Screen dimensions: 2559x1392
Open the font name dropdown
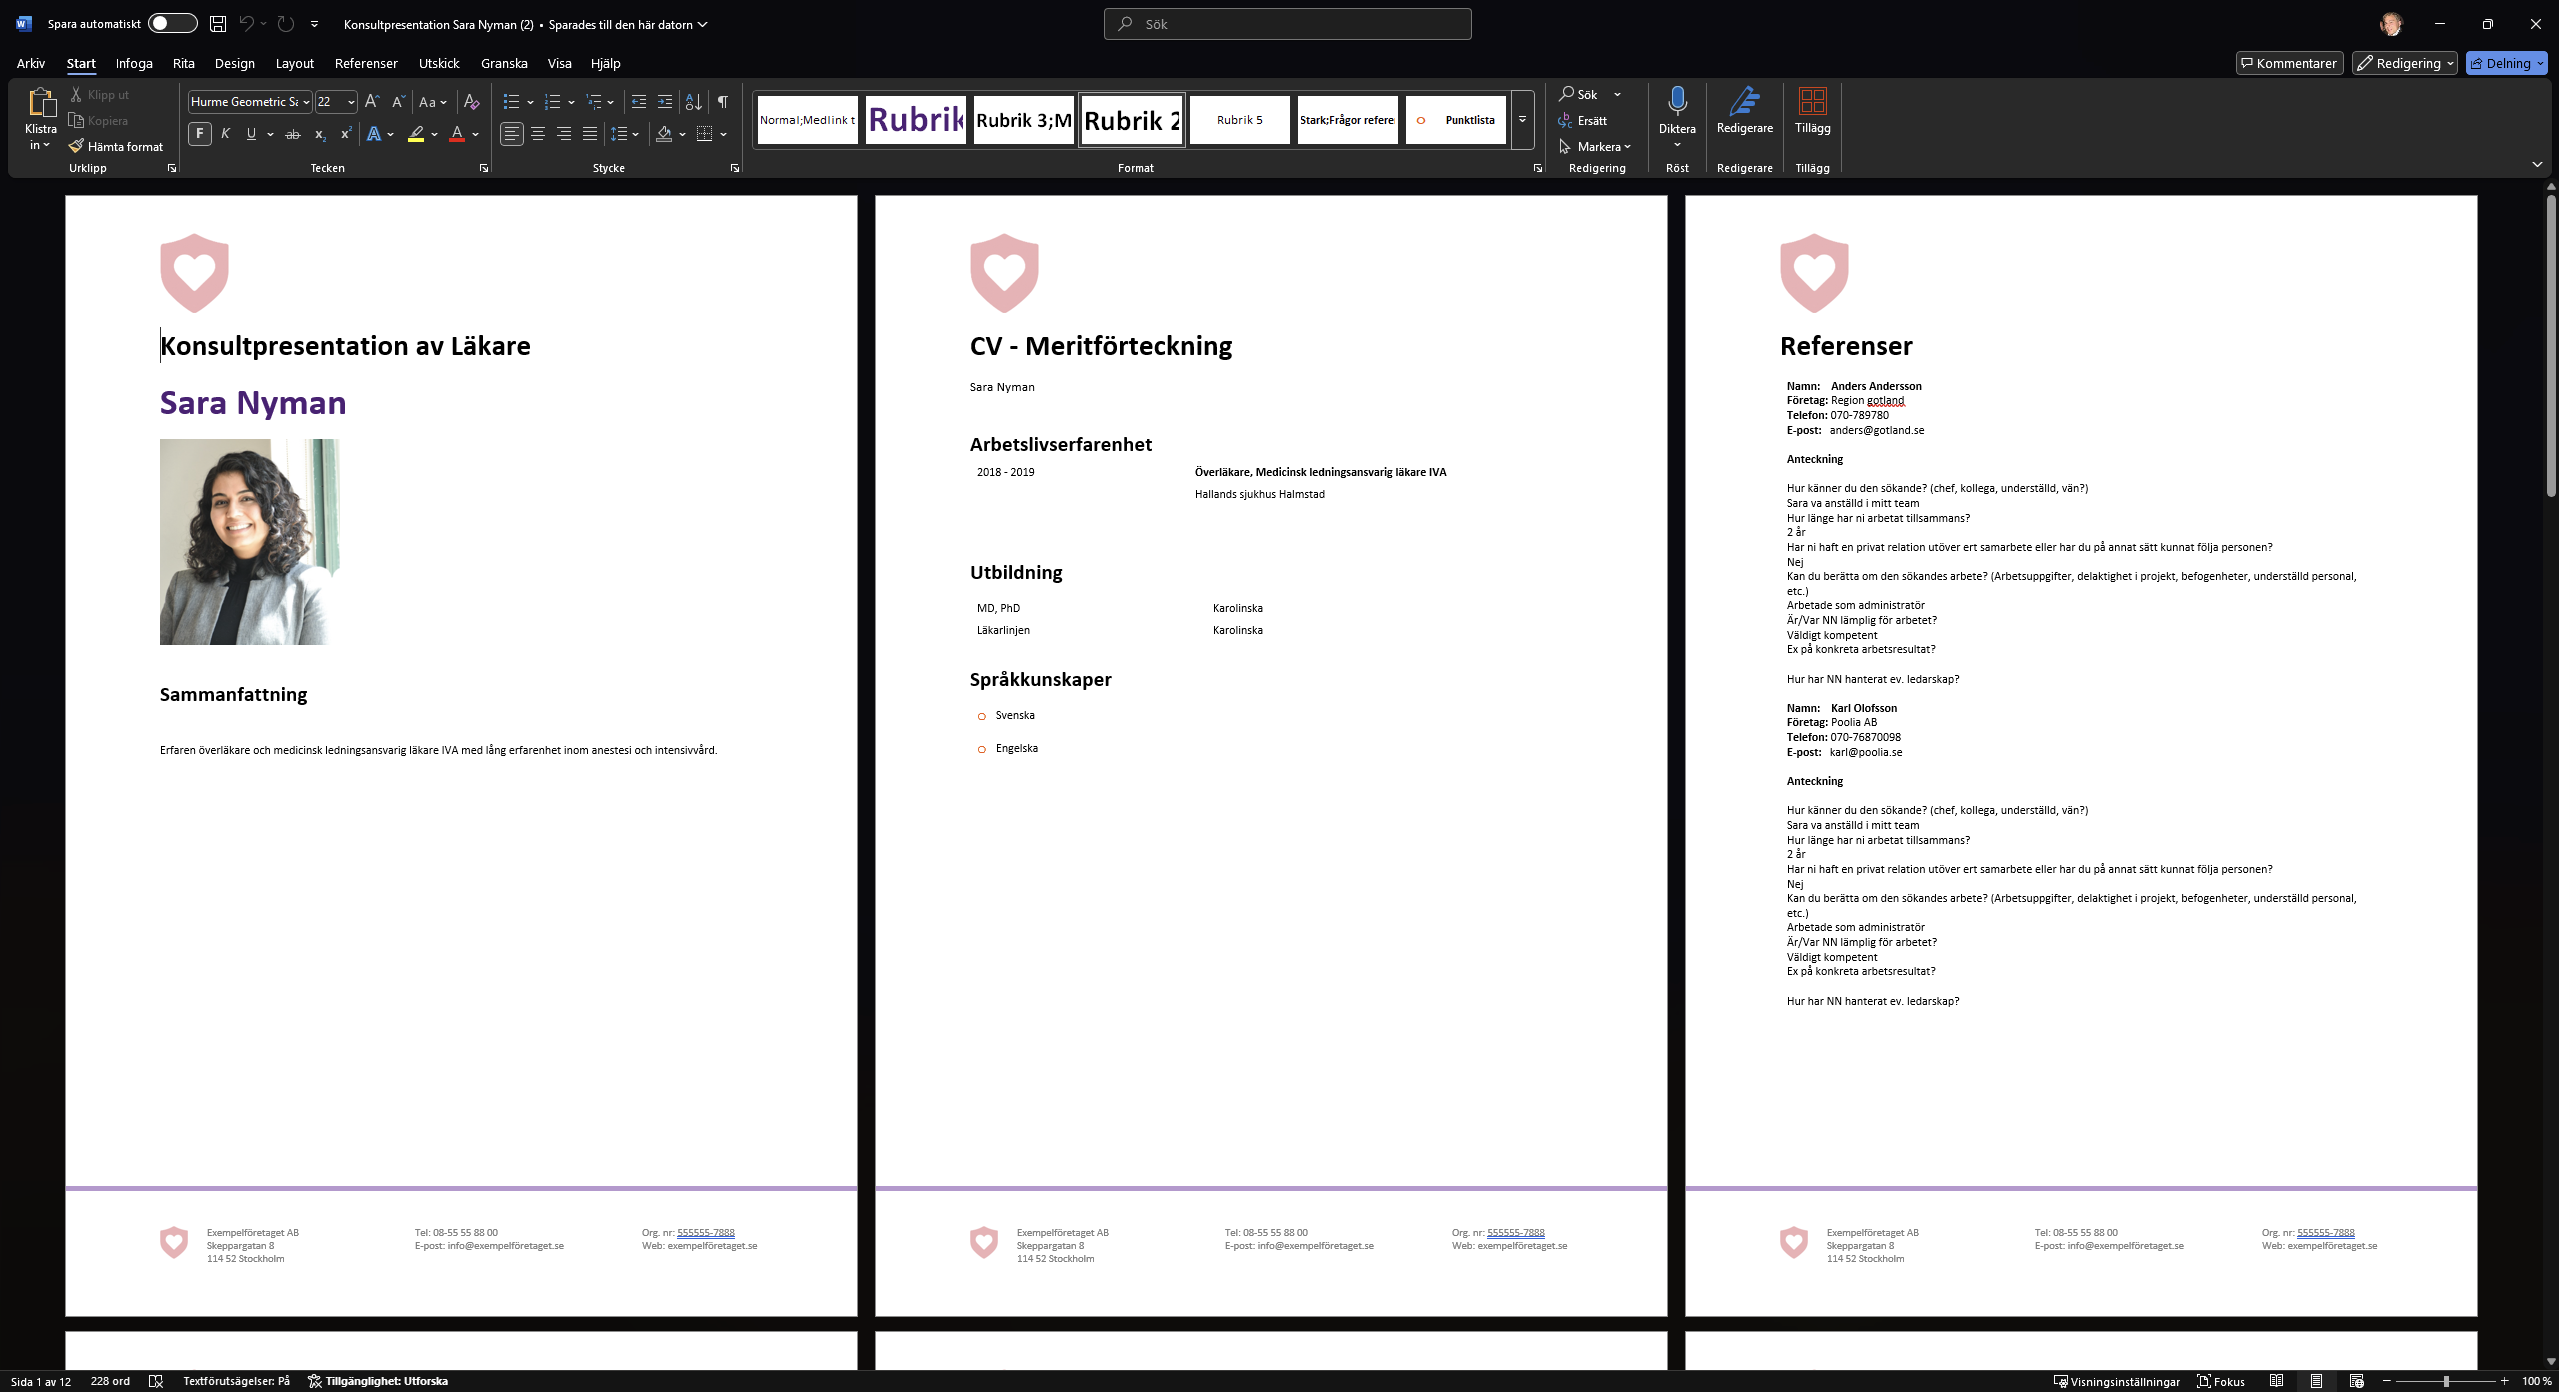coord(306,102)
